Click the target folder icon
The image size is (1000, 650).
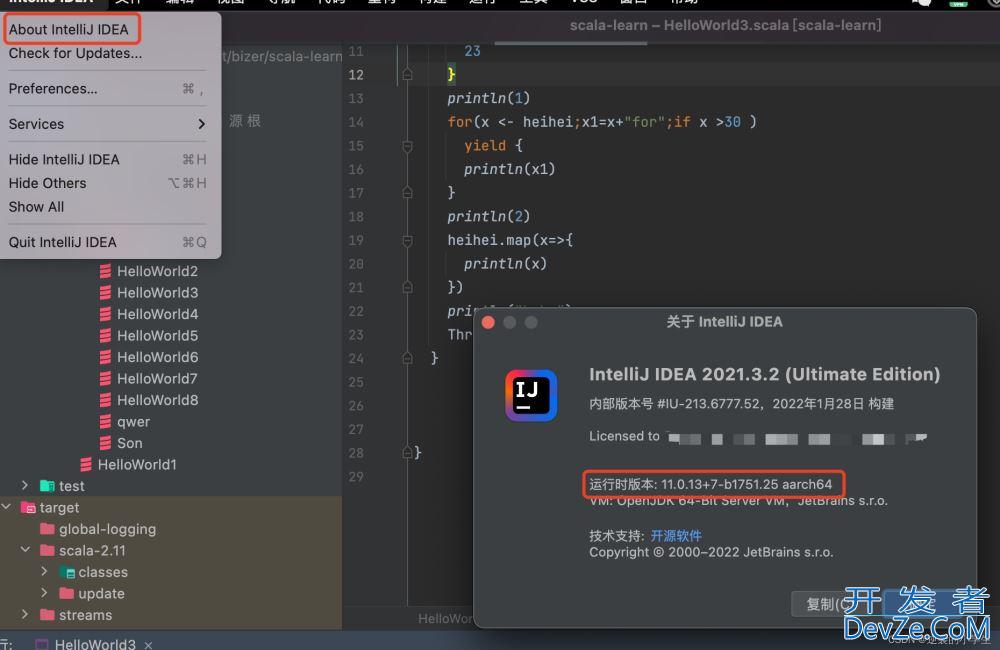pos(28,508)
